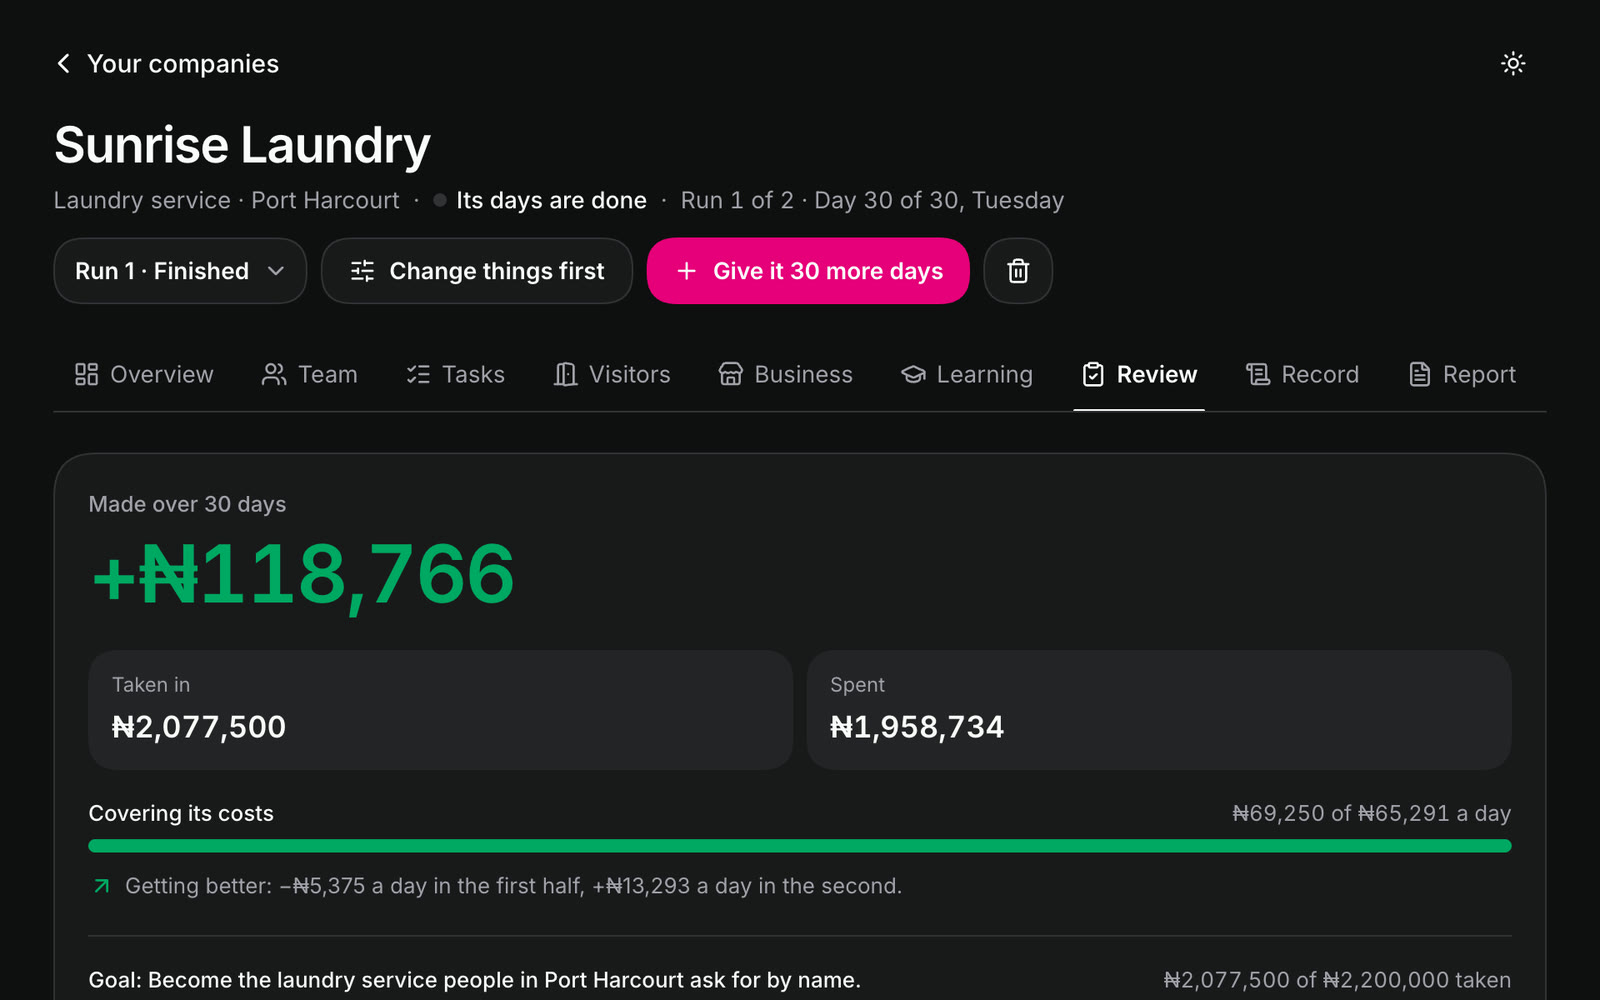Image resolution: width=1600 pixels, height=1000 pixels.
Task: Open the Team tab
Action: tap(309, 375)
